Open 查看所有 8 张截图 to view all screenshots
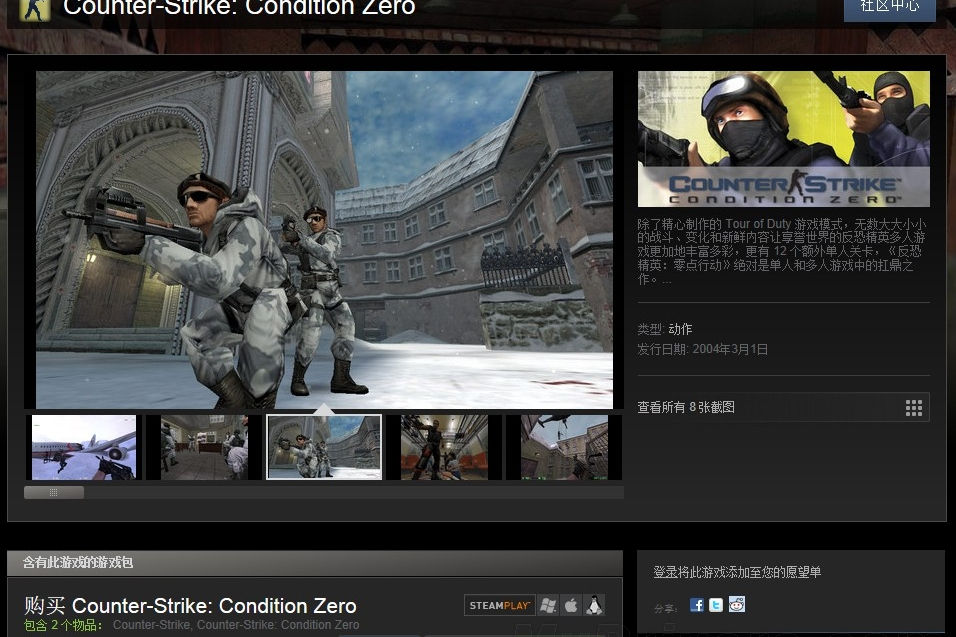This screenshot has height=637, width=956. click(686, 407)
